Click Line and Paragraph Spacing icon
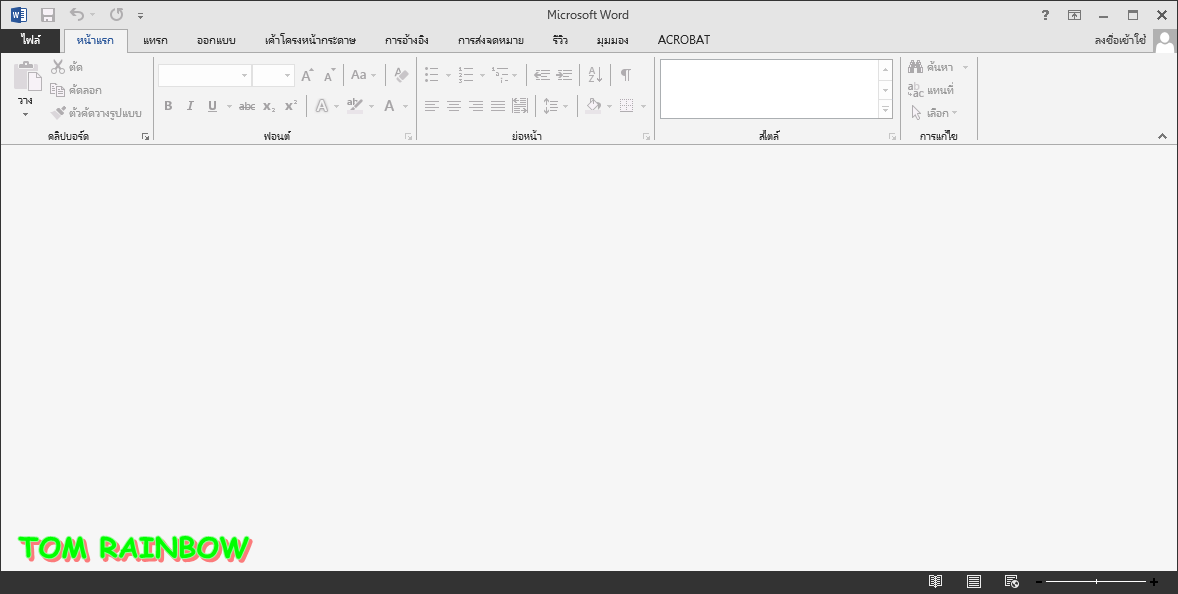1178x594 pixels. pos(551,106)
